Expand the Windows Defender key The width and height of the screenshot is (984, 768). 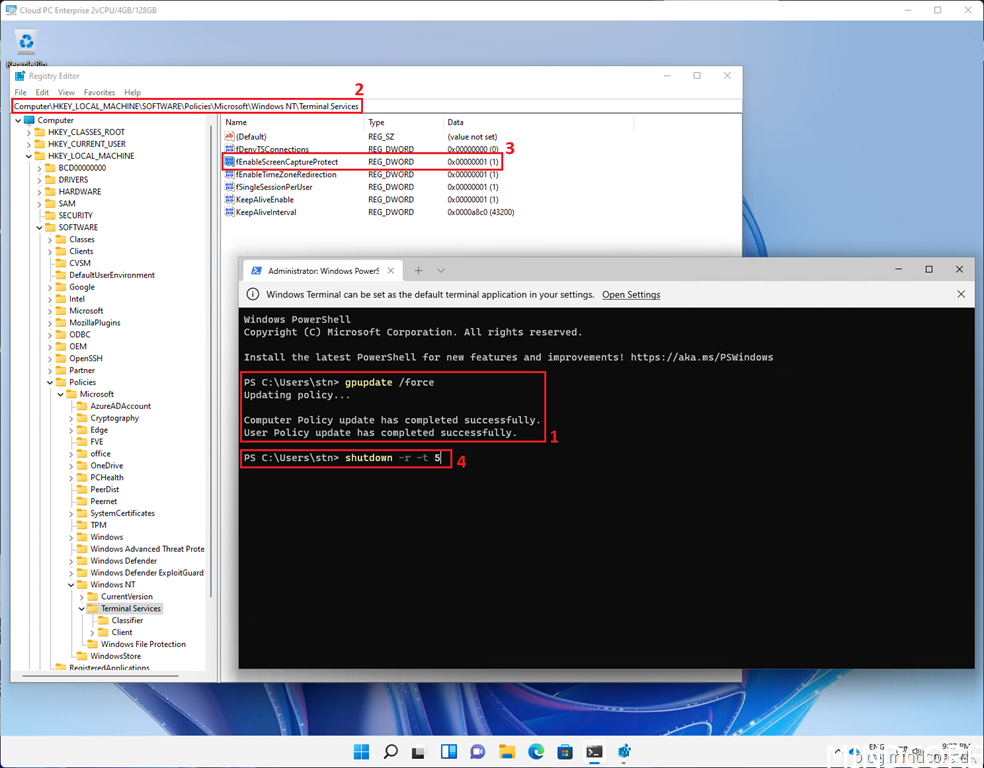72,561
